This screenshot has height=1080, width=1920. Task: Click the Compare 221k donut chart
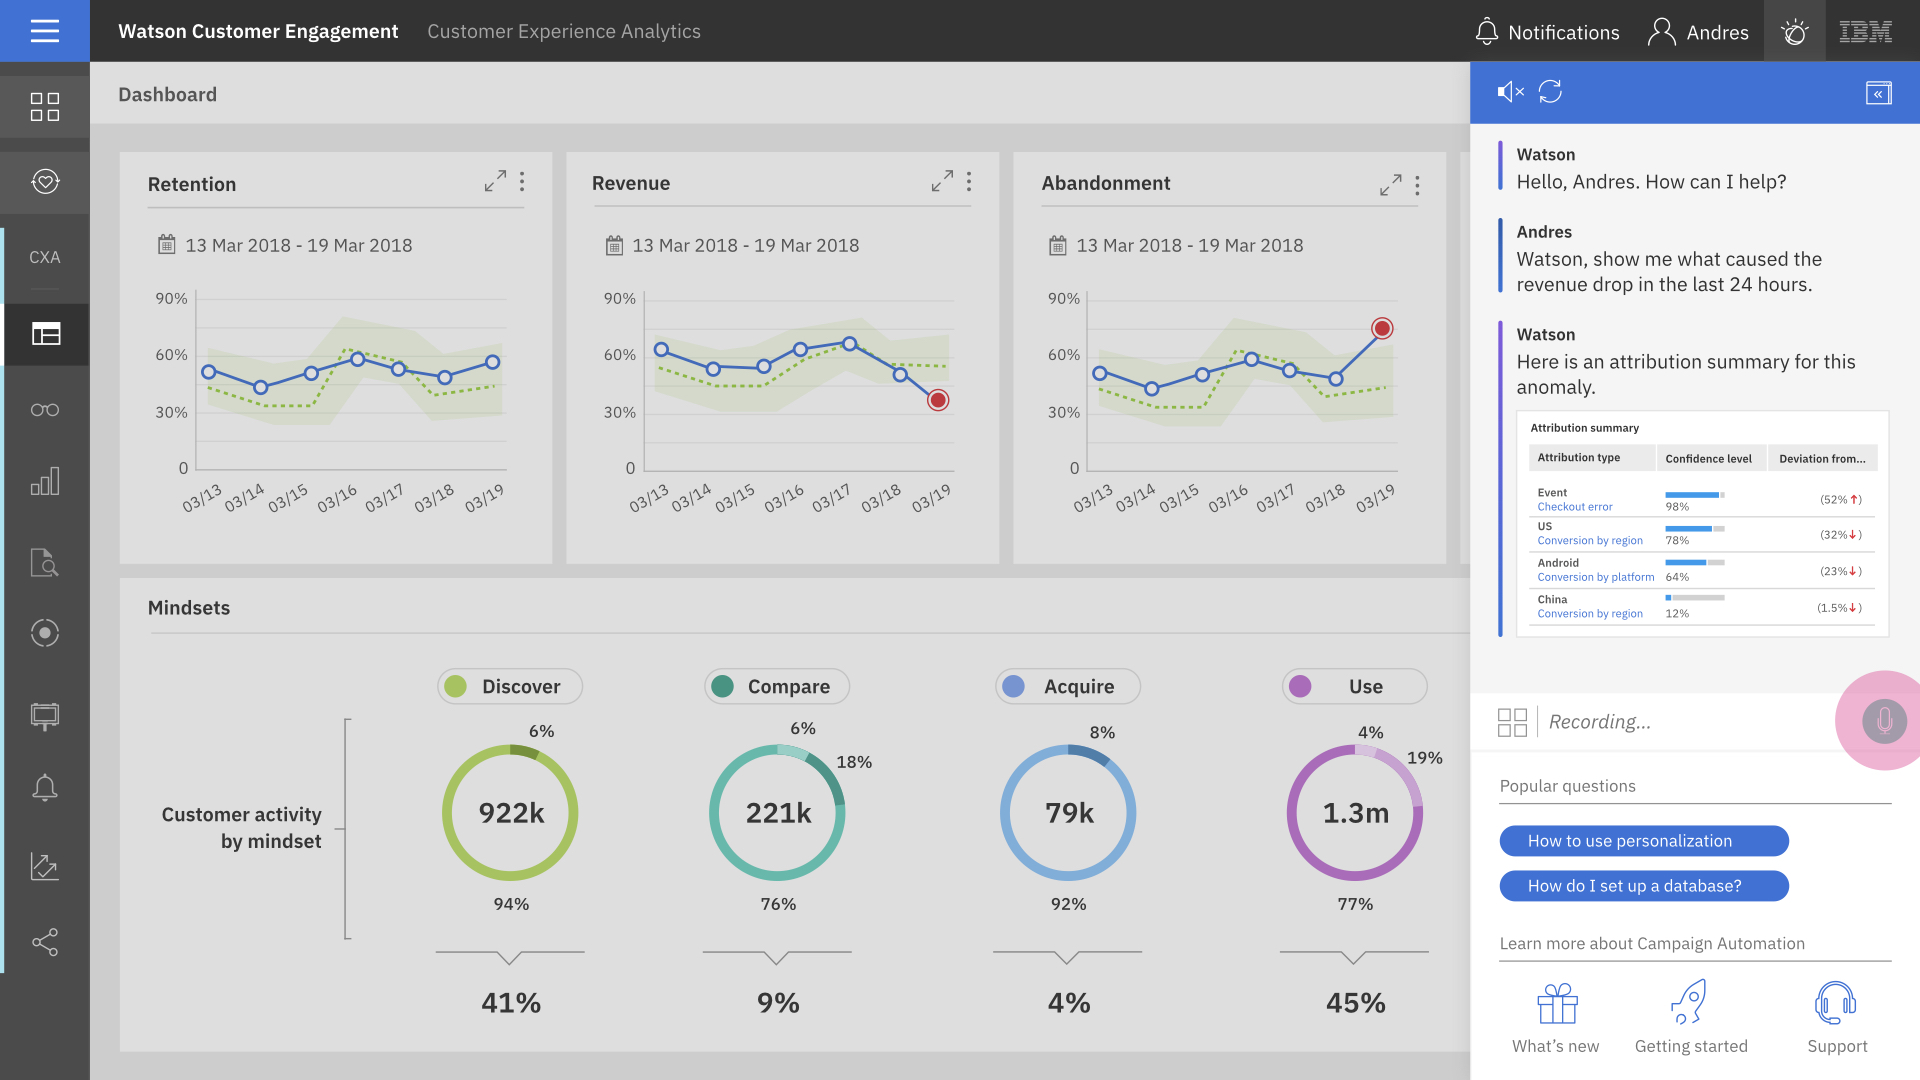(778, 813)
